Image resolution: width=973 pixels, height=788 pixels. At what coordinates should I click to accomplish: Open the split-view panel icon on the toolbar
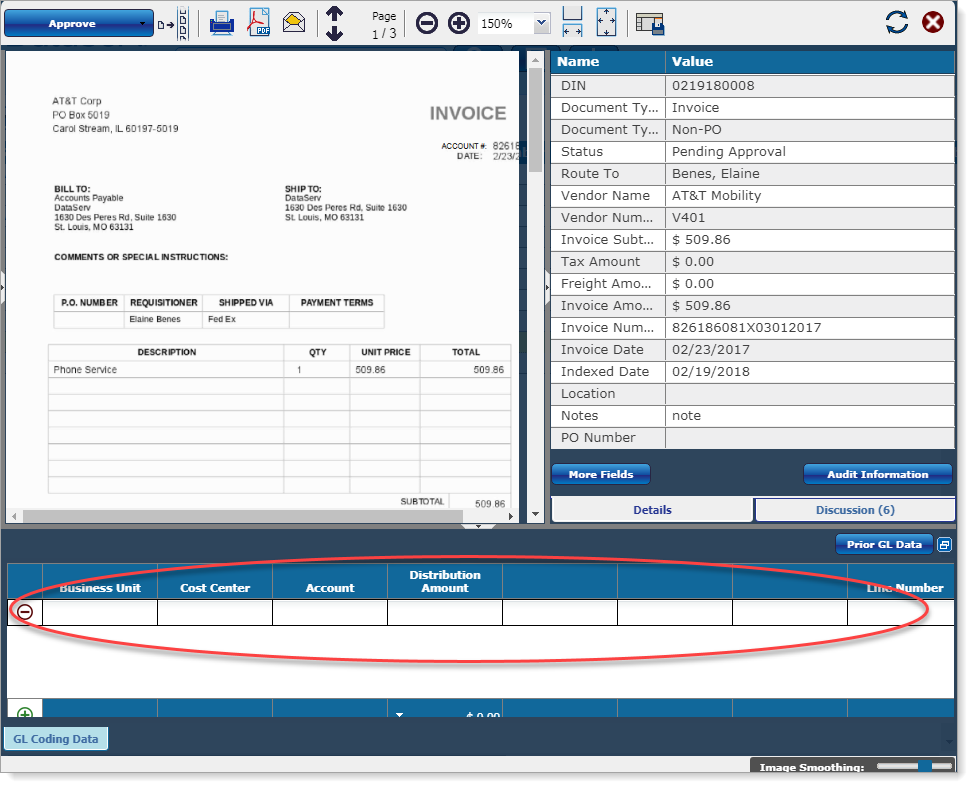pyautogui.click(x=650, y=22)
